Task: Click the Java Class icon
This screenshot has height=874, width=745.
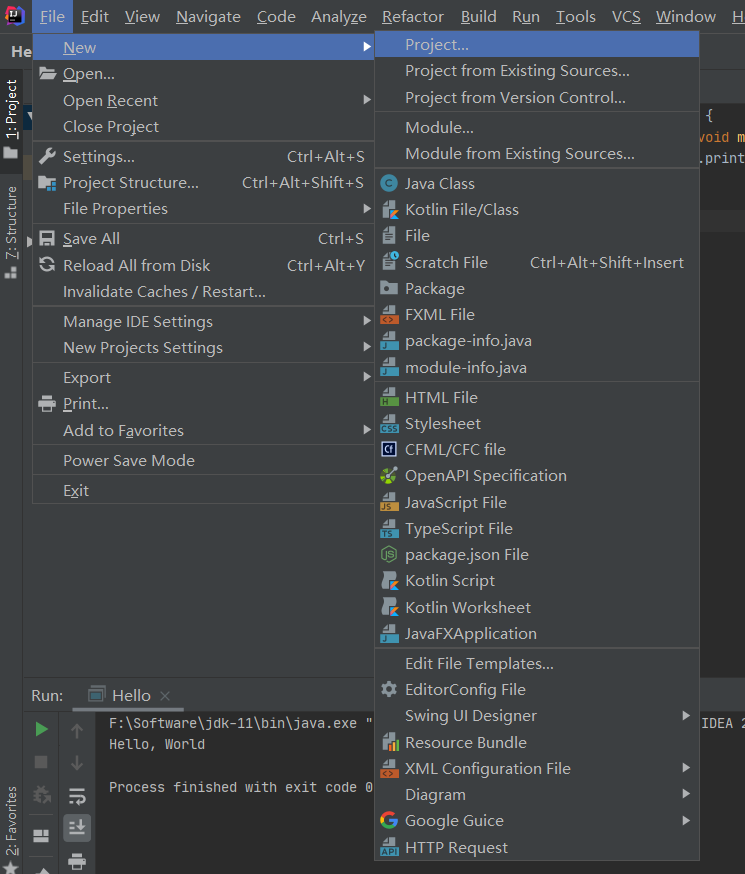Action: (x=389, y=183)
